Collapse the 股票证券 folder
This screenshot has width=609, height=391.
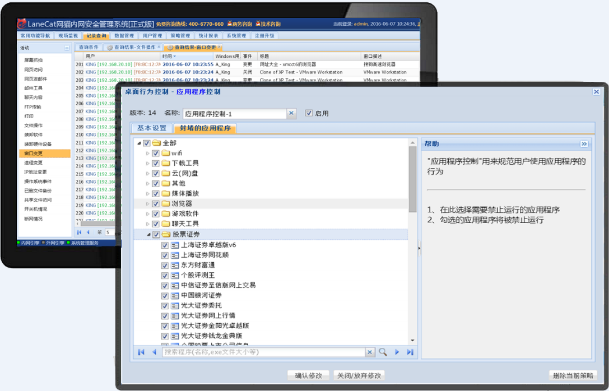click(x=148, y=235)
